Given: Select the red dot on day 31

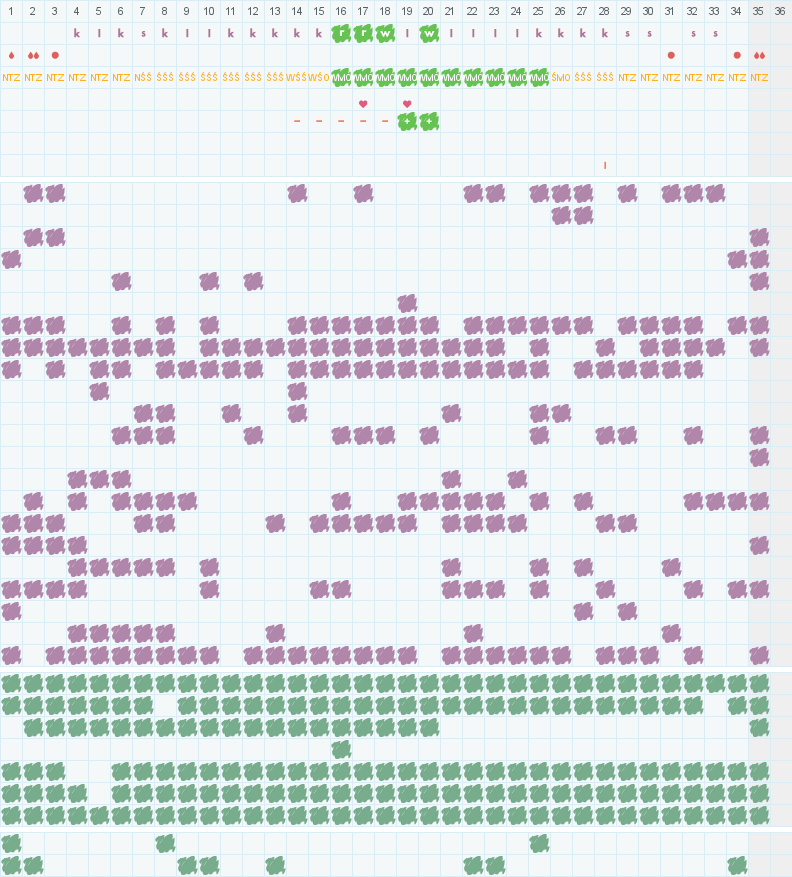Looking at the screenshot, I should pos(671,55).
